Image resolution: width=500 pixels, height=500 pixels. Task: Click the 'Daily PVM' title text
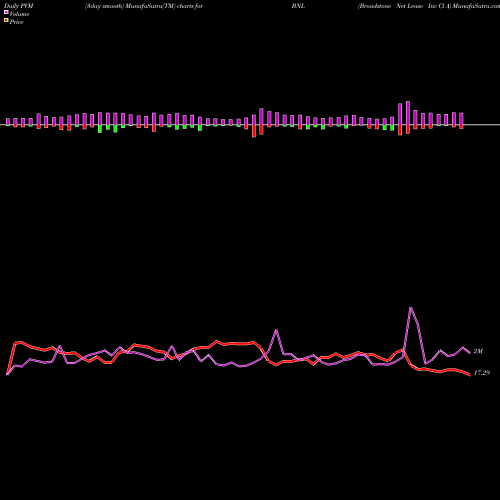point(19,6)
